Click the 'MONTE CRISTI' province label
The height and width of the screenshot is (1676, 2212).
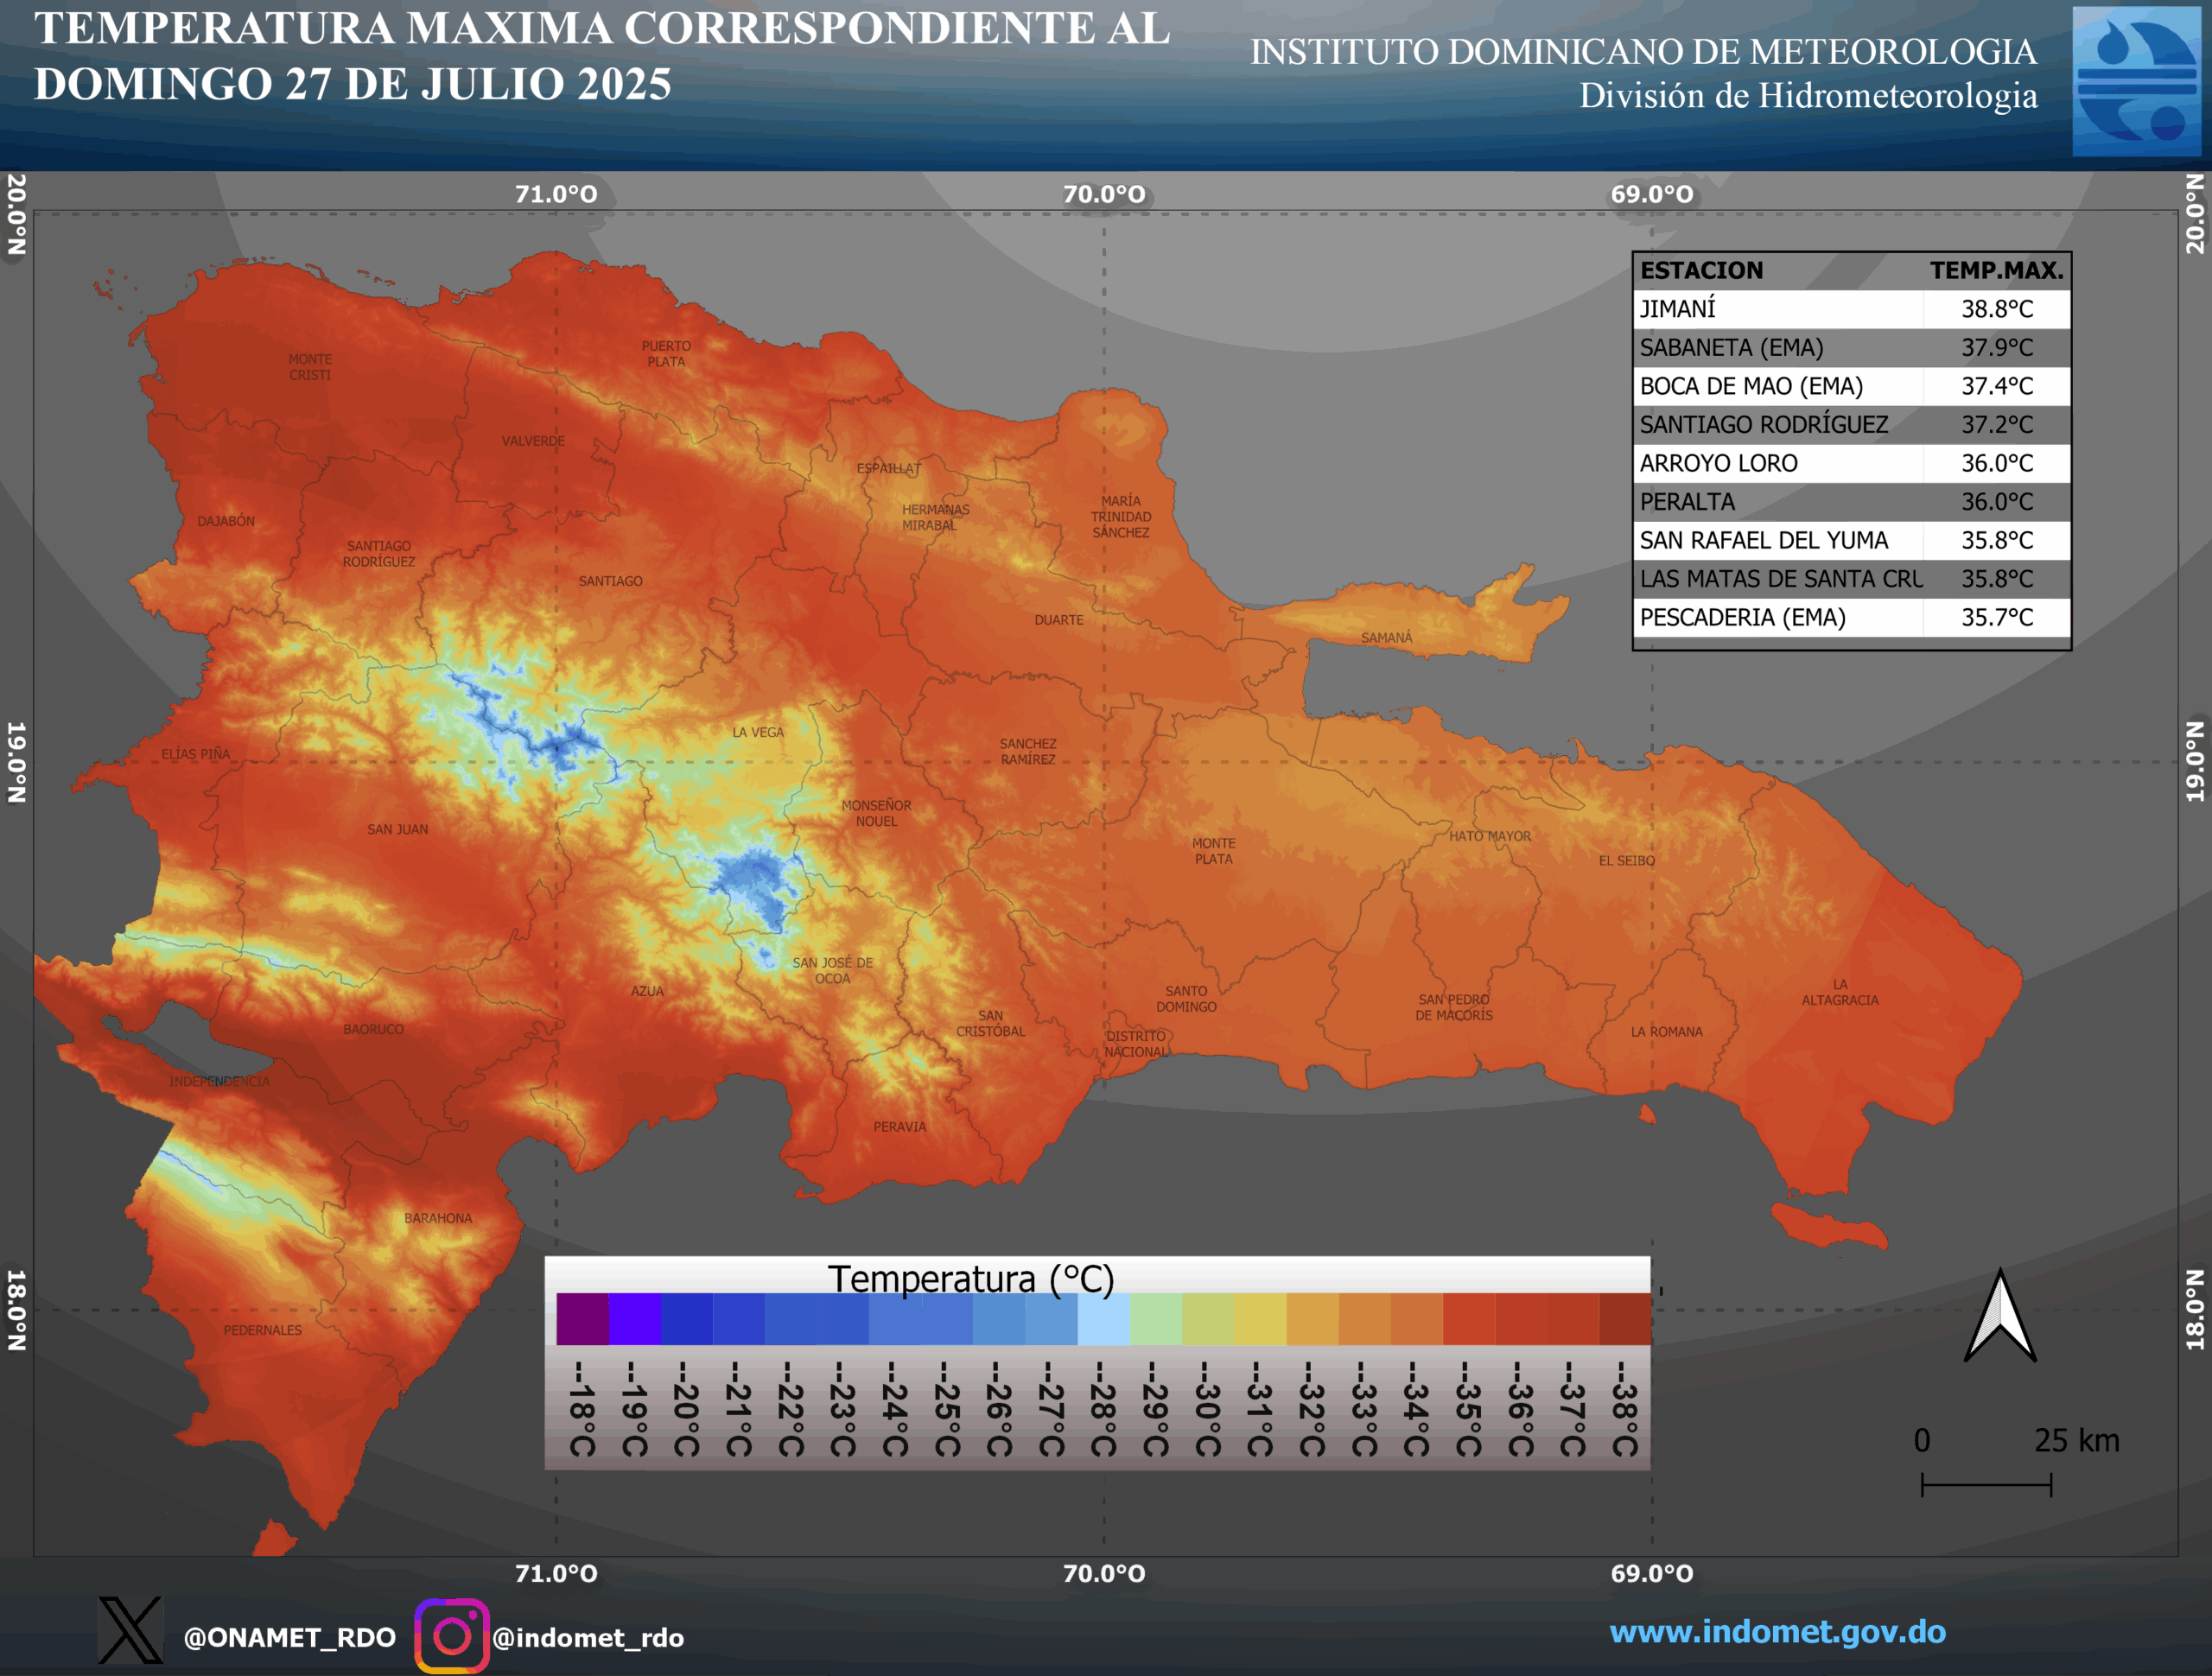pyautogui.click(x=310, y=367)
